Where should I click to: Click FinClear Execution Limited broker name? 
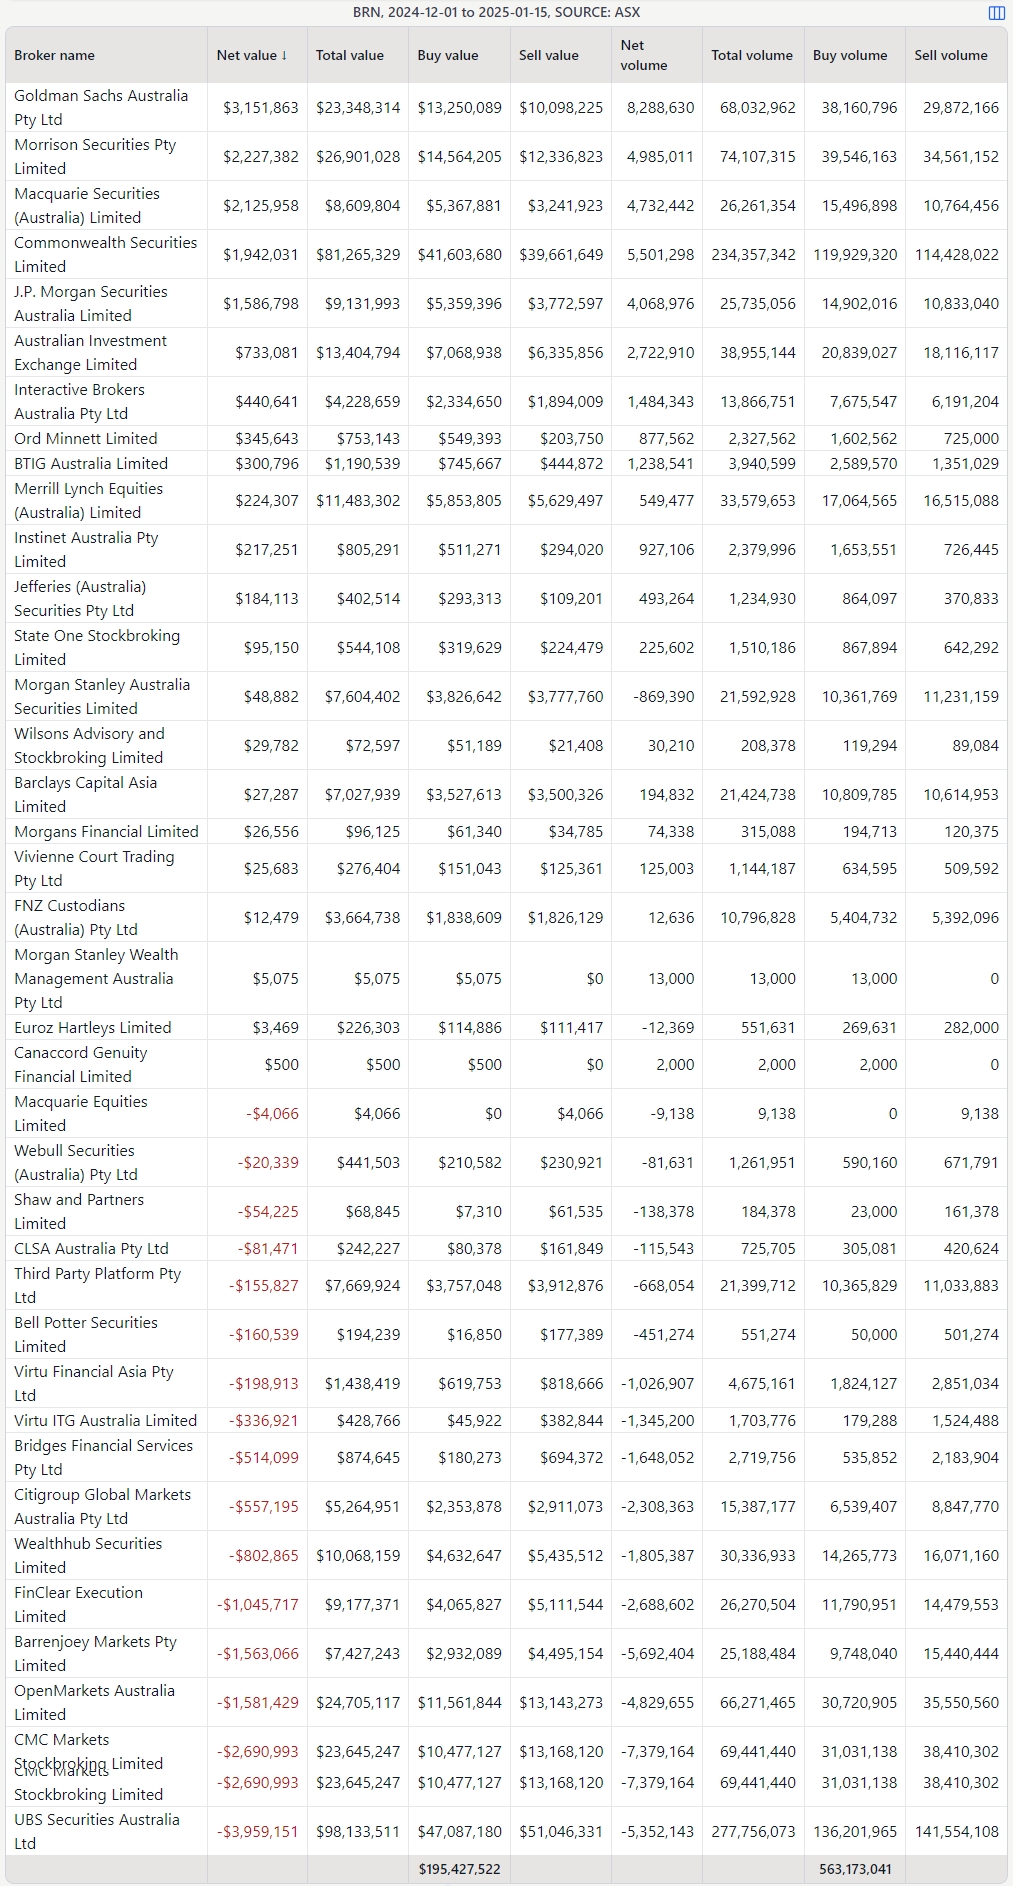(78, 1604)
